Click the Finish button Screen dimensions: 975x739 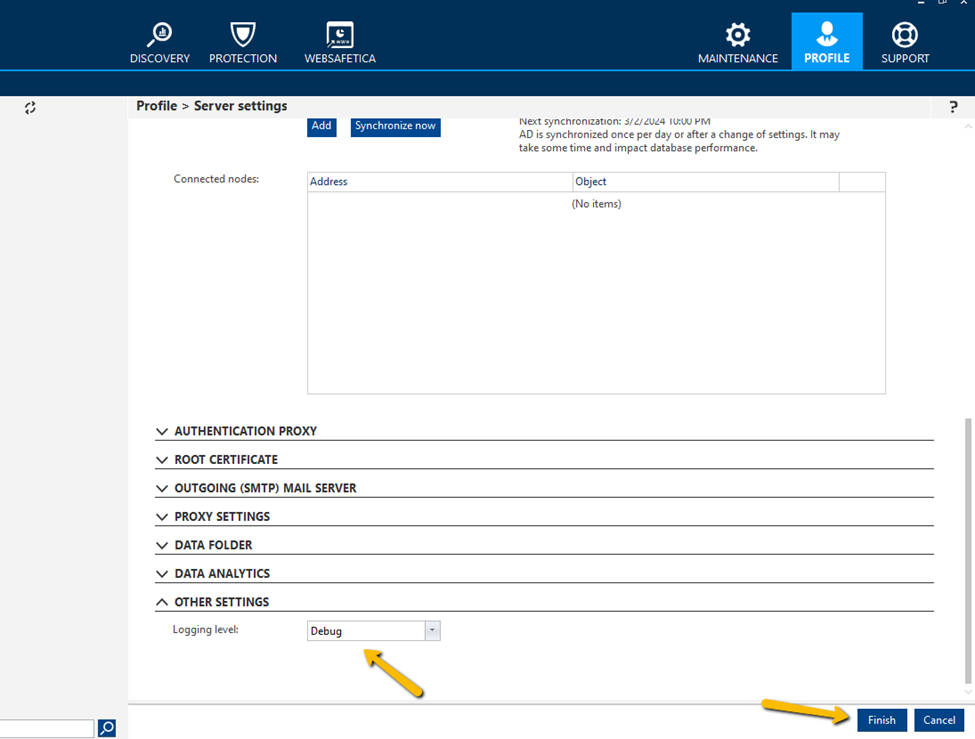coord(881,720)
